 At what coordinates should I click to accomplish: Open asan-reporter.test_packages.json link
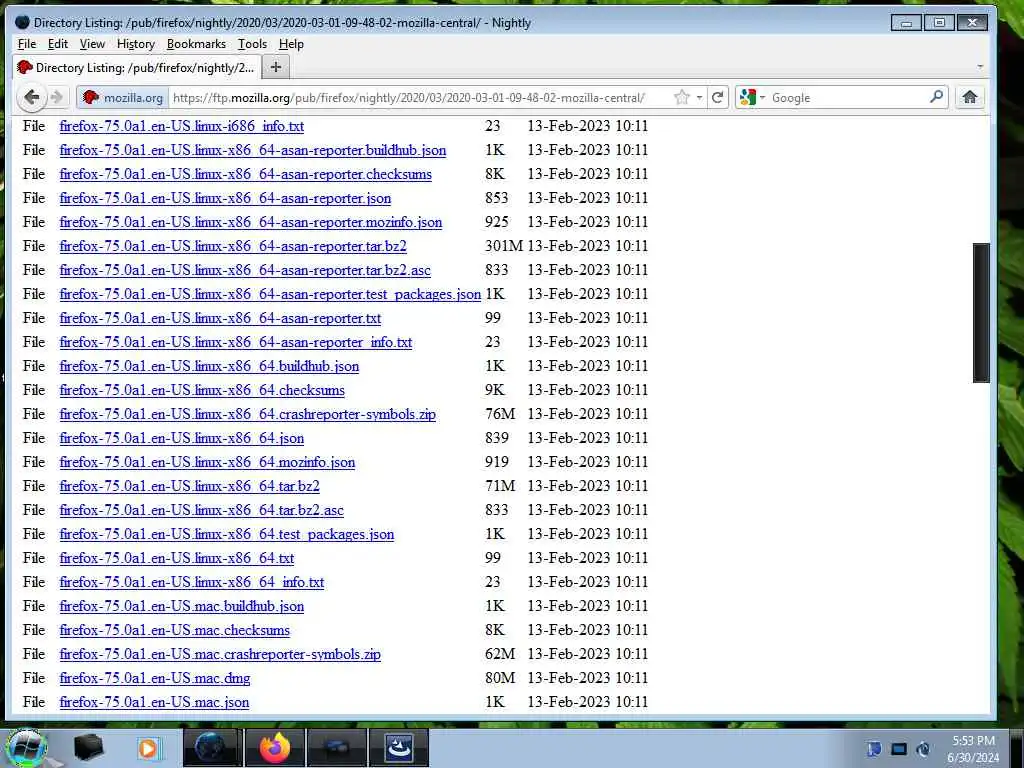click(270, 294)
